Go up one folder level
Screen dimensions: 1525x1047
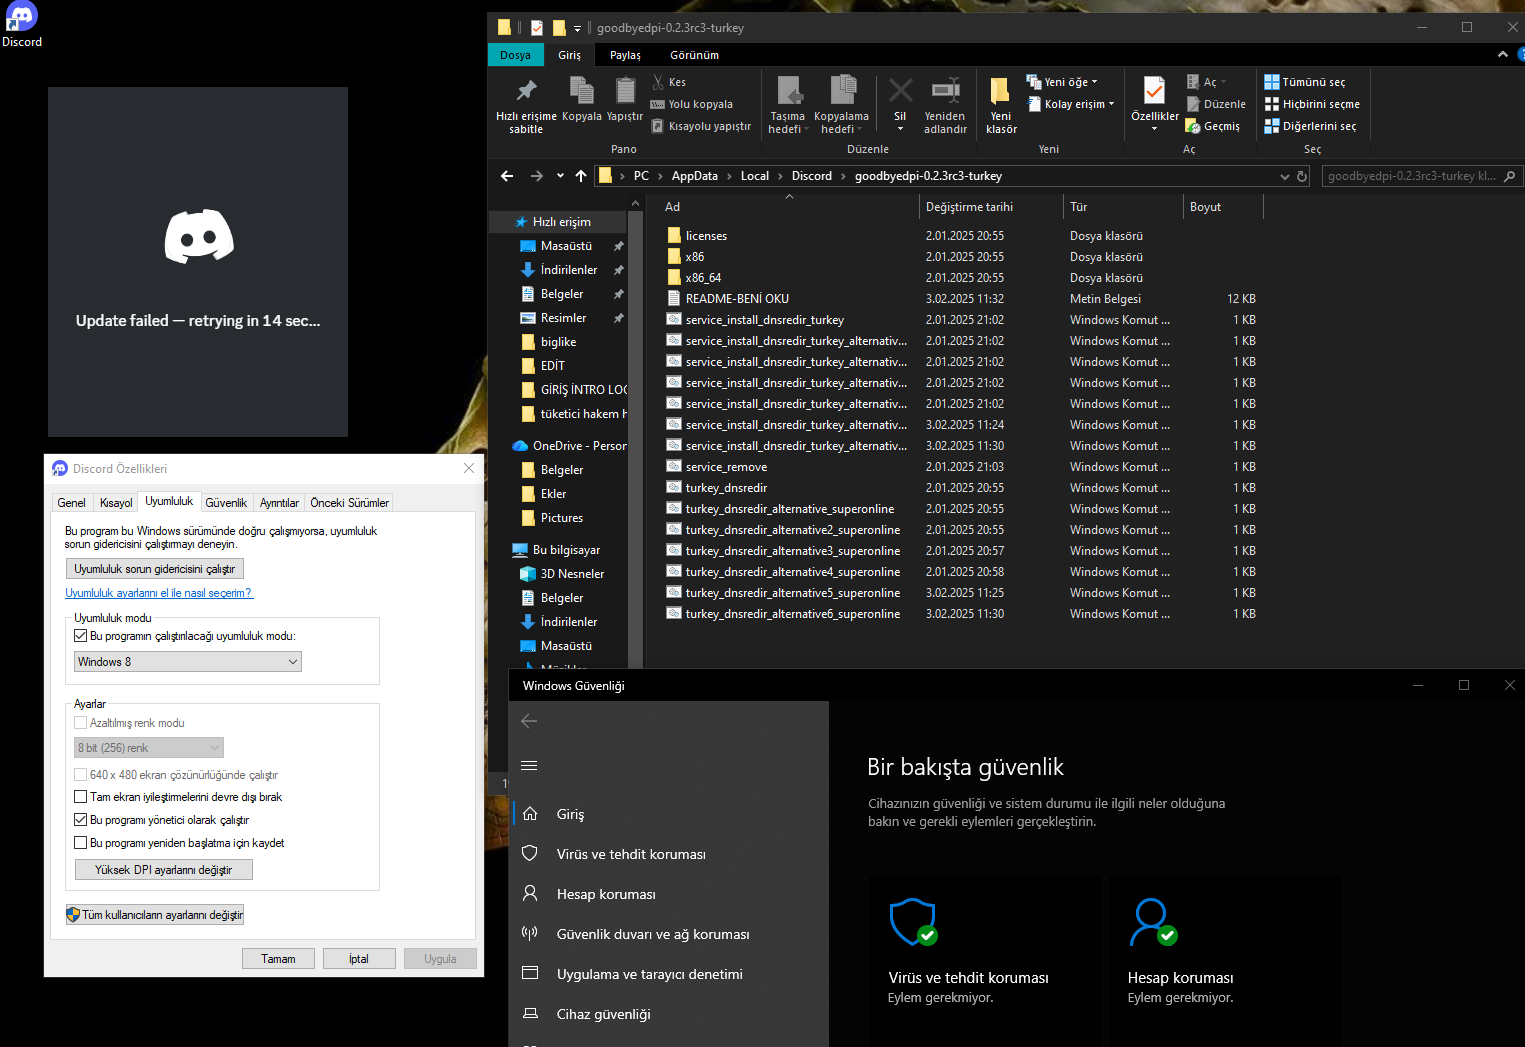[x=581, y=176]
